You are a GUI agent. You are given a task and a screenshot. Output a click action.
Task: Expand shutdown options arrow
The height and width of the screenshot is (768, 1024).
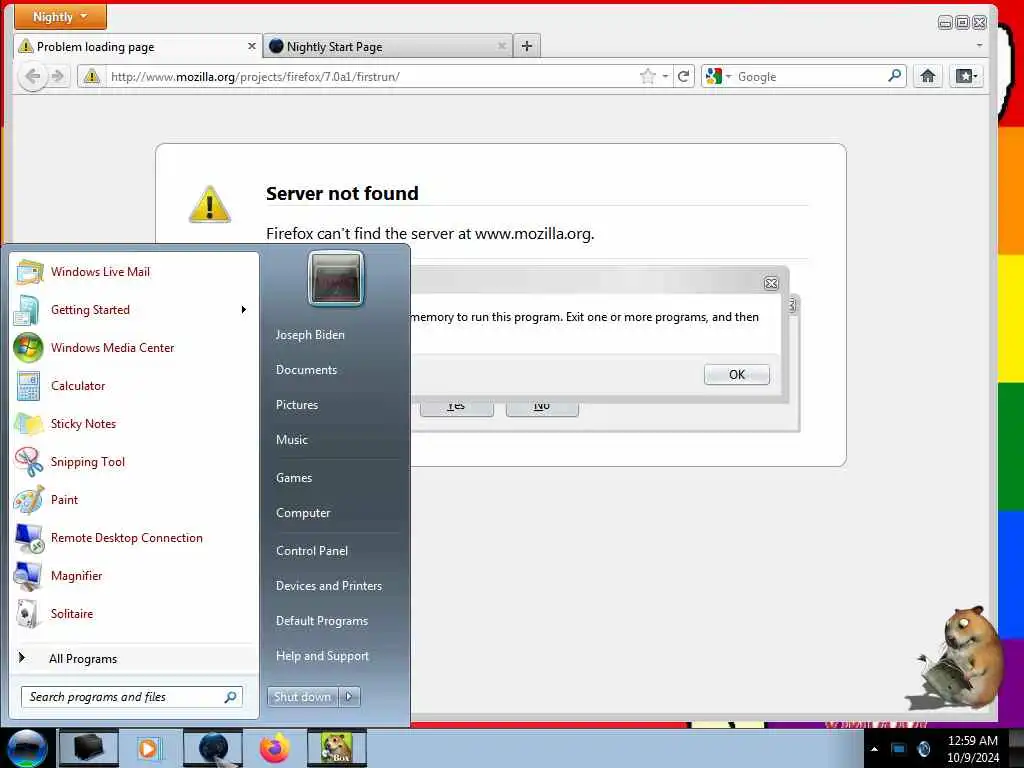coord(349,697)
